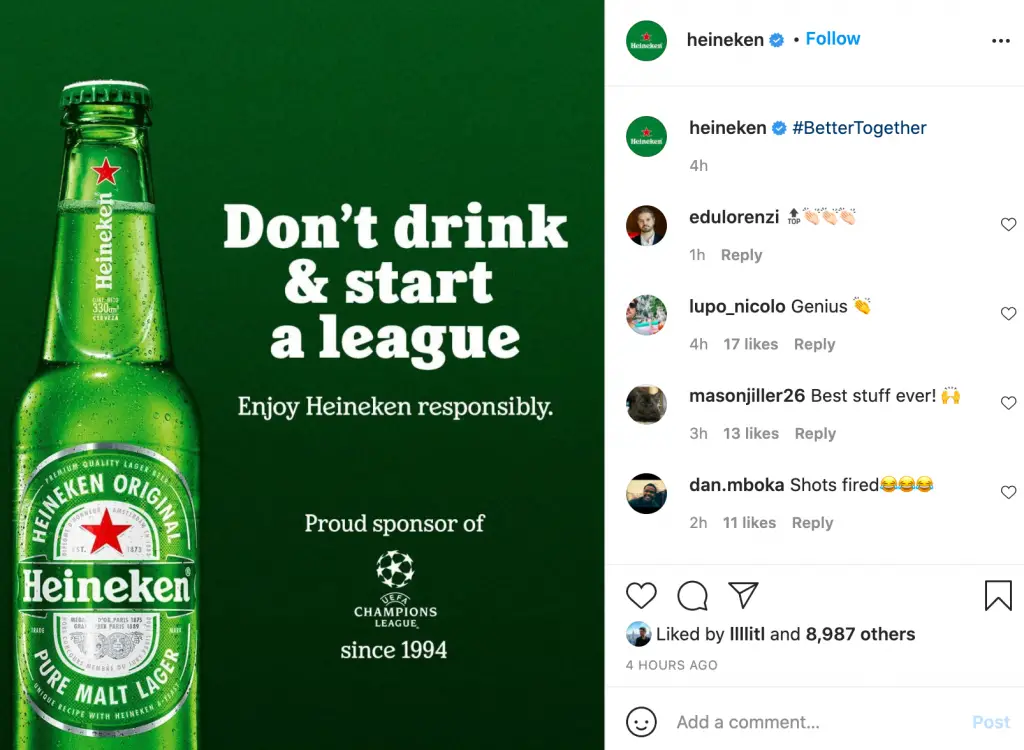Open the emoji picker smiley icon
The width and height of the screenshot is (1024, 750).
(x=641, y=722)
